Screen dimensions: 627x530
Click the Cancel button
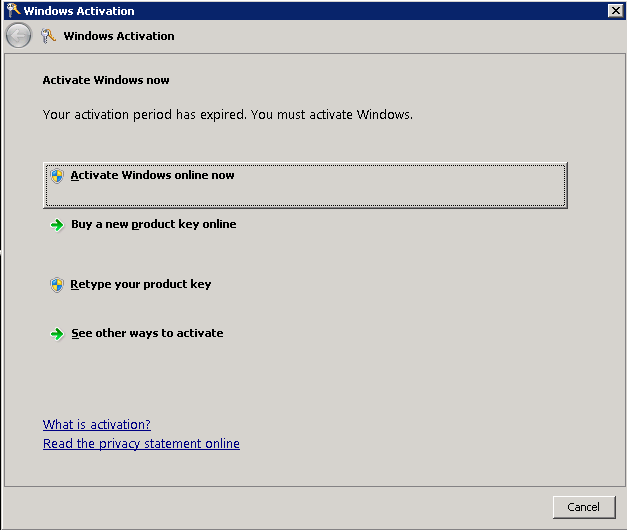coord(584,507)
